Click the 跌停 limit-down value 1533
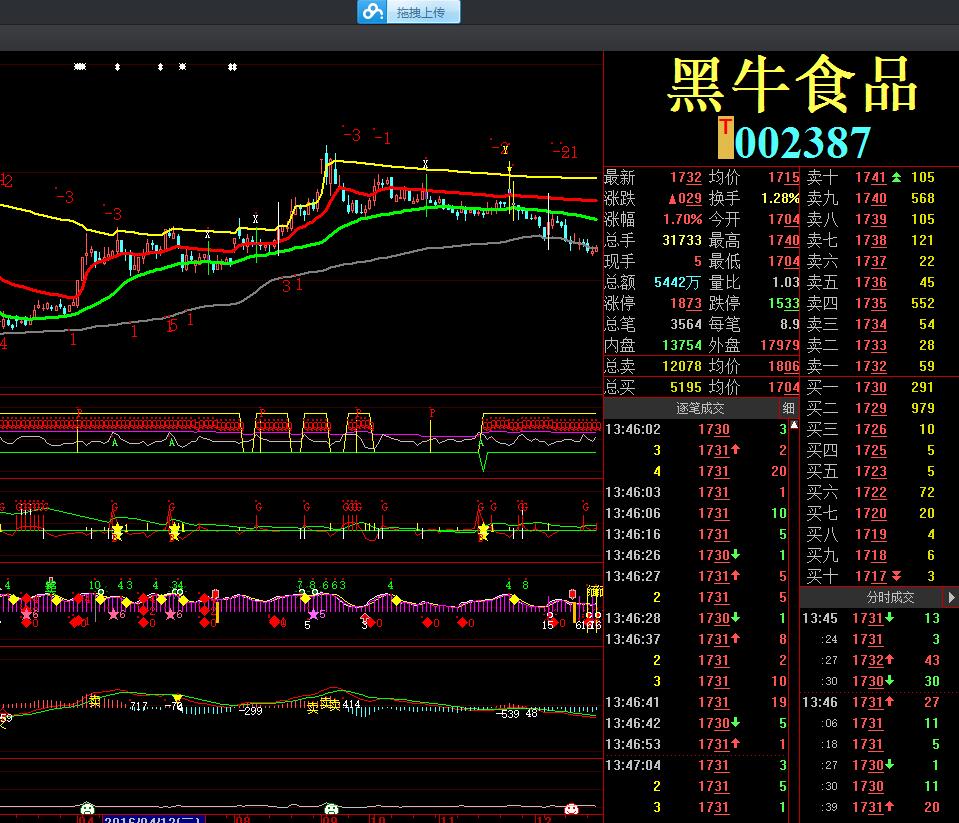Screen dimensions: 959x823 pyautogui.click(x=783, y=303)
